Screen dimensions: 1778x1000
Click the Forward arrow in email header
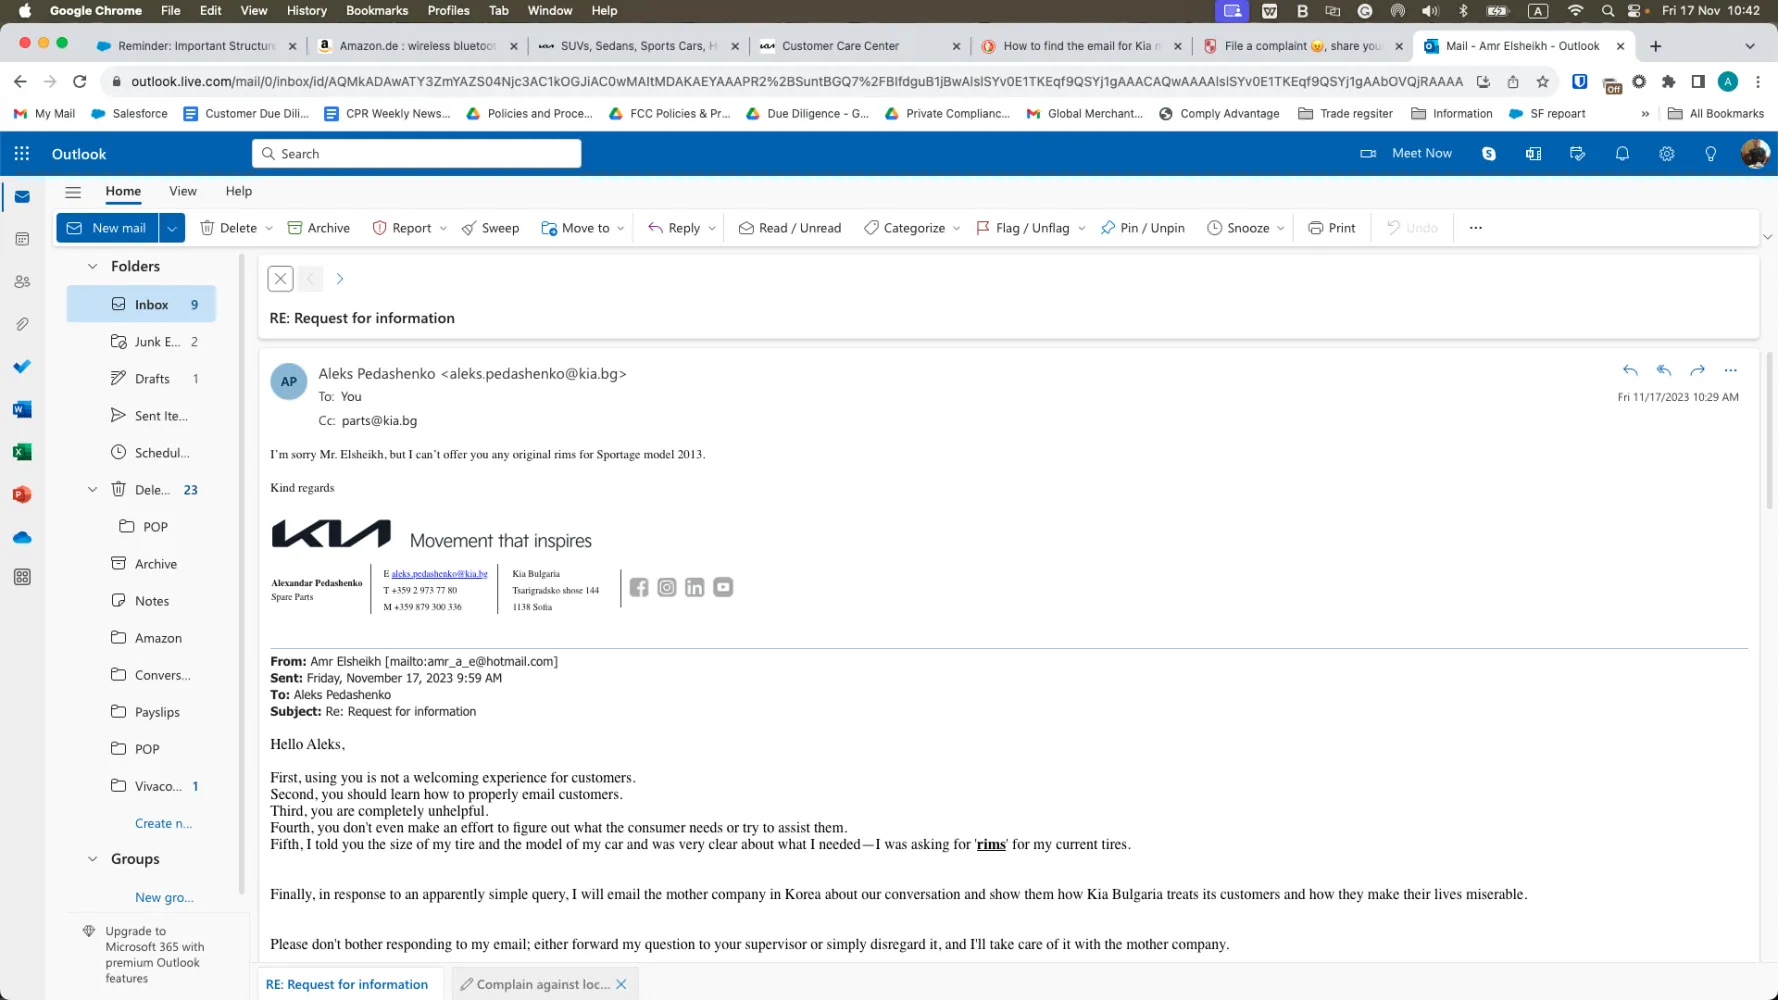pyautogui.click(x=1697, y=370)
